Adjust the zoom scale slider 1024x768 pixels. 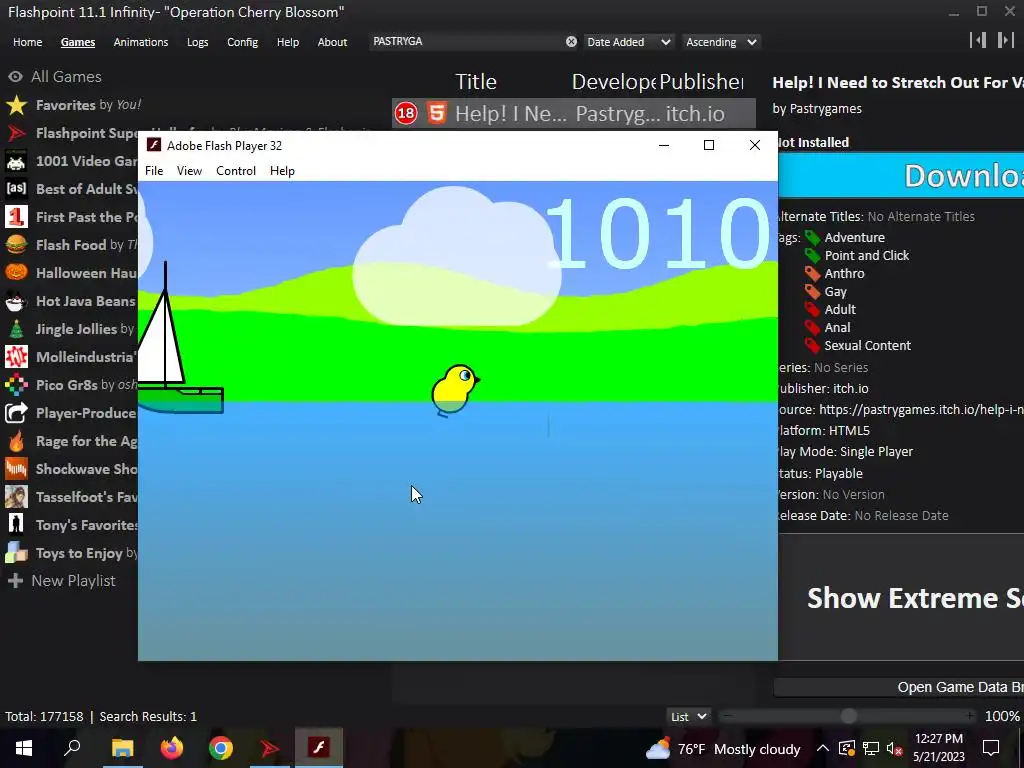point(848,716)
